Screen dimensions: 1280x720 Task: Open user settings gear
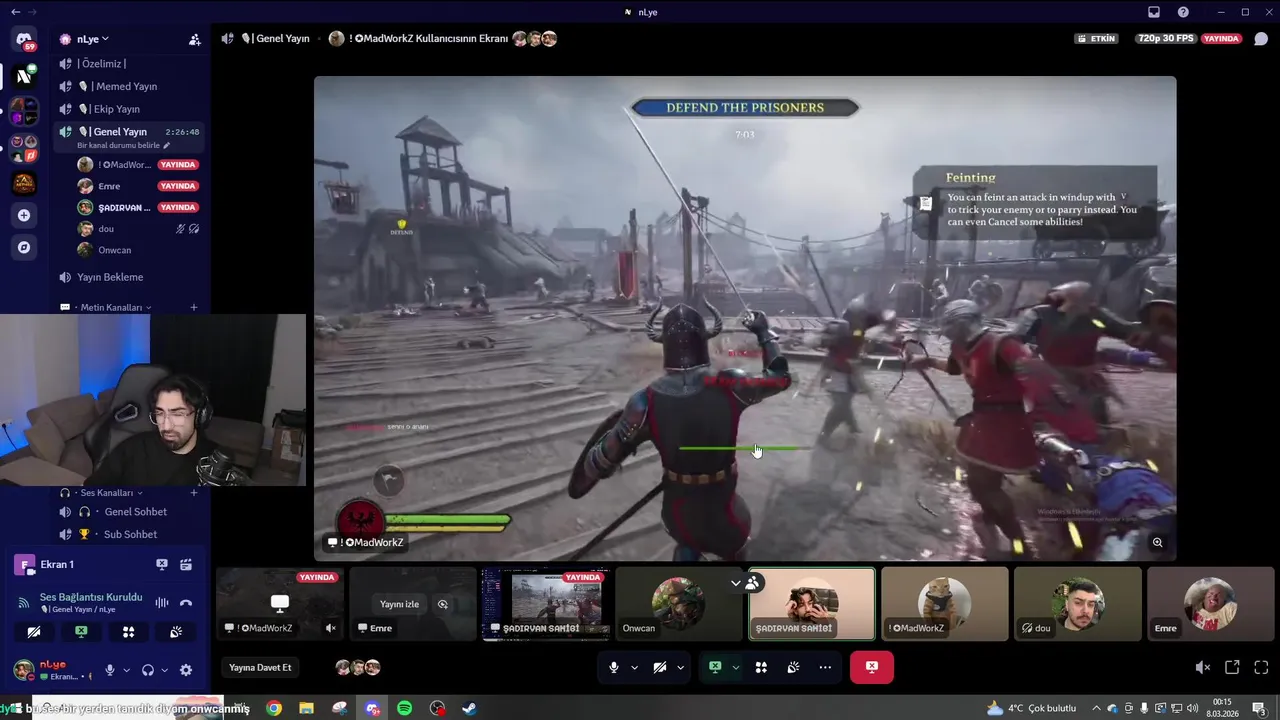pyautogui.click(x=186, y=670)
